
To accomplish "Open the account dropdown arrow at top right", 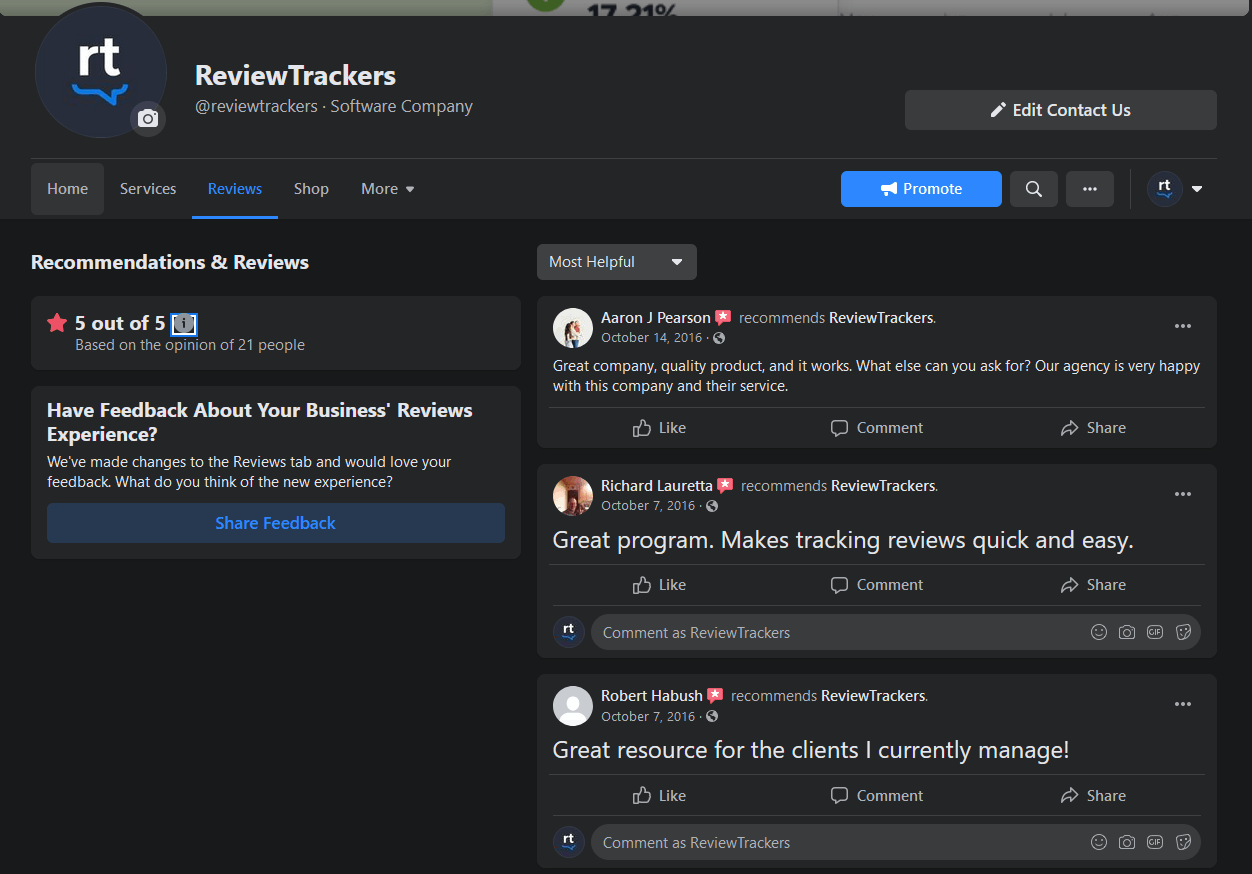I will (1196, 188).
